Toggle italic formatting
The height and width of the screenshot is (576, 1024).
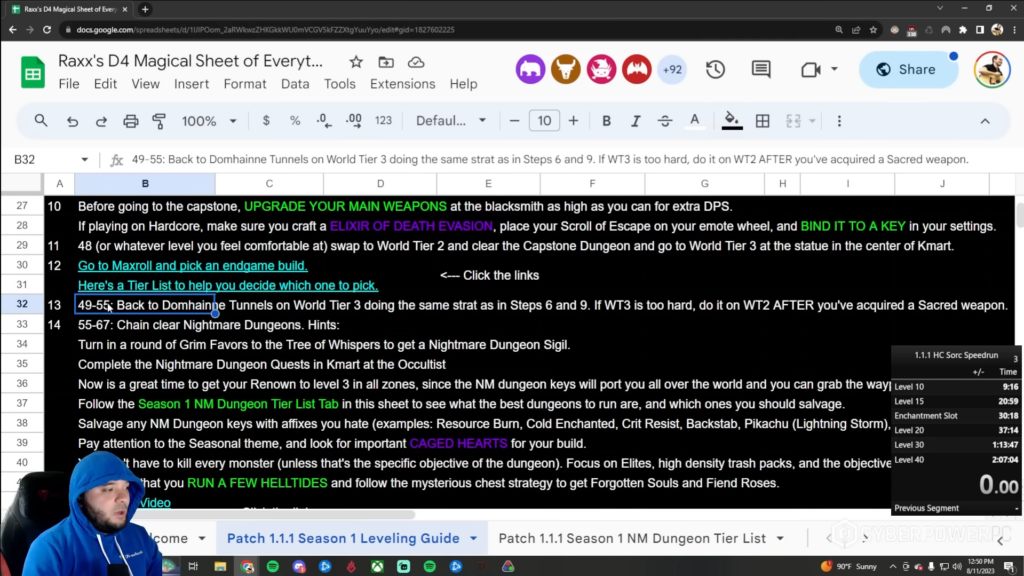click(635, 121)
